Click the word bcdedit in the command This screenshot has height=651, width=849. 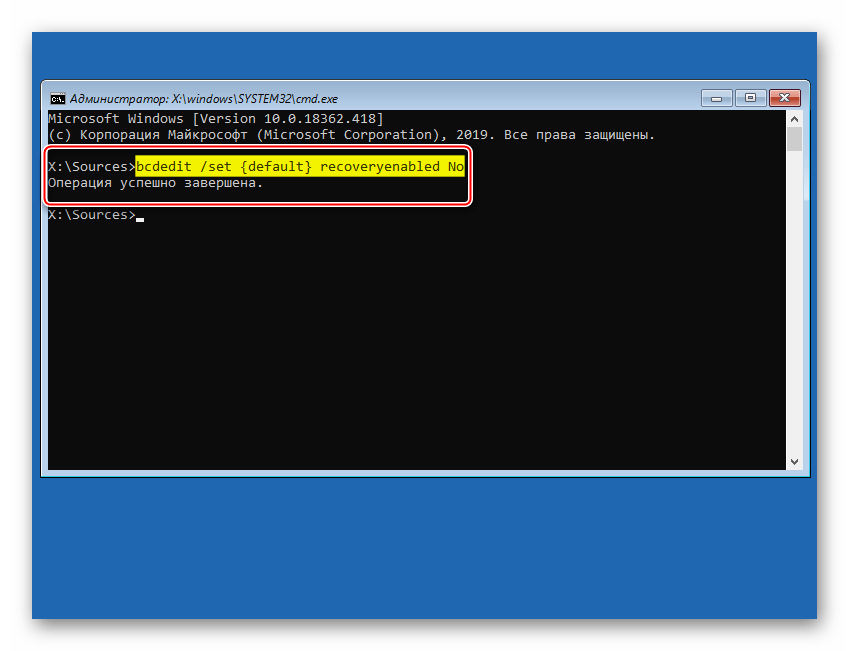[x=163, y=166]
